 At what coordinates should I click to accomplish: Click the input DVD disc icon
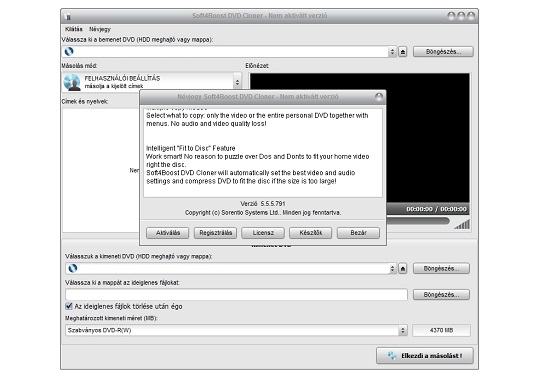click(69, 52)
